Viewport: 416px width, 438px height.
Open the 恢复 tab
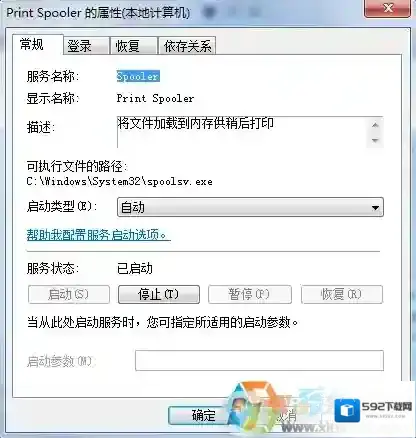tap(134, 46)
